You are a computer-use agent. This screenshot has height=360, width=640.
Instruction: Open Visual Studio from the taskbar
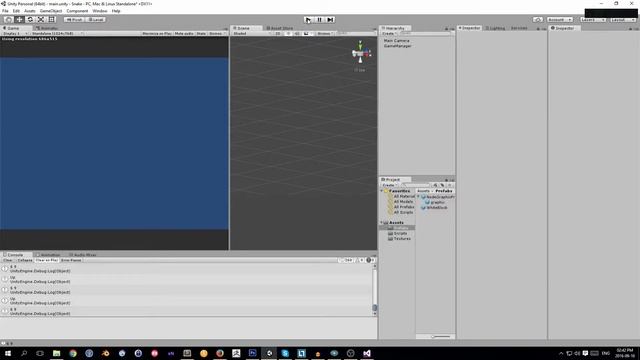367,353
